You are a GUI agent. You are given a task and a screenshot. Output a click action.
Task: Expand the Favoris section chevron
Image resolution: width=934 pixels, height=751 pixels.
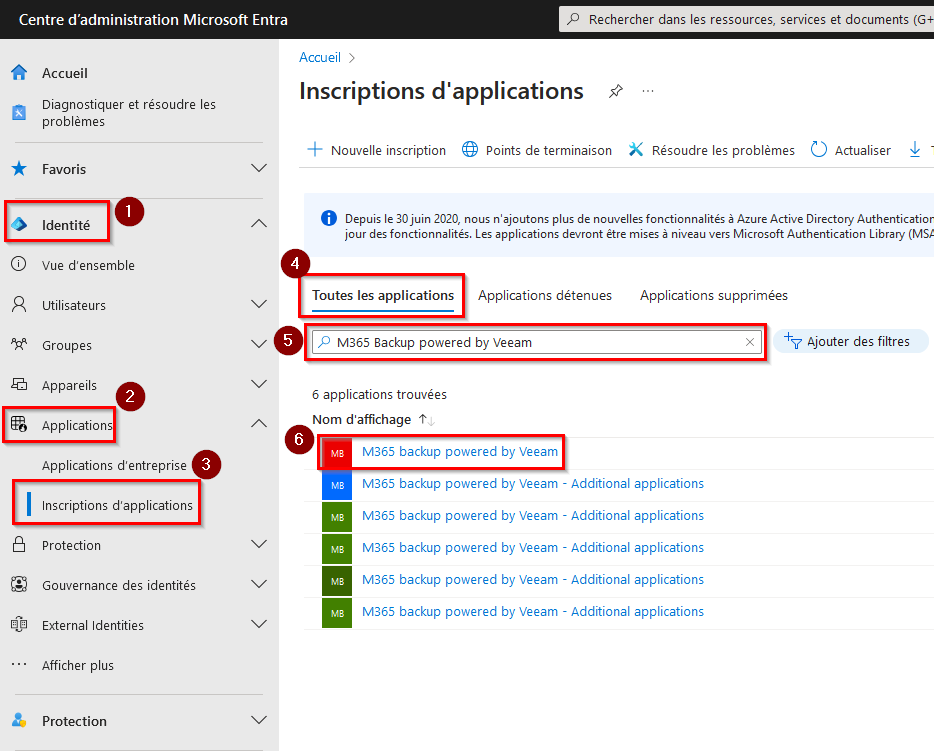pos(259,169)
